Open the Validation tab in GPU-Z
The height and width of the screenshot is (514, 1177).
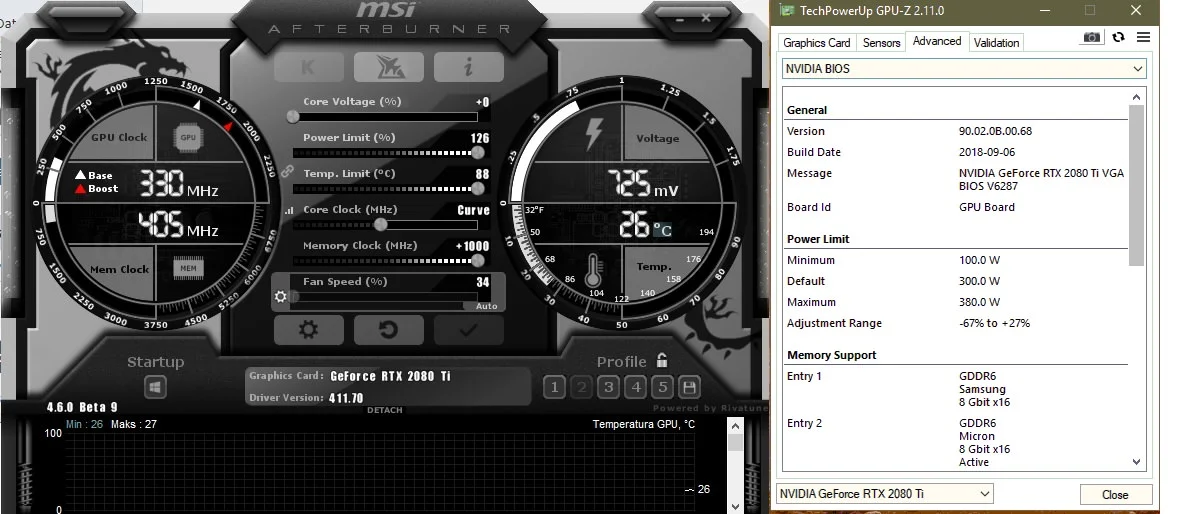[x=996, y=43]
